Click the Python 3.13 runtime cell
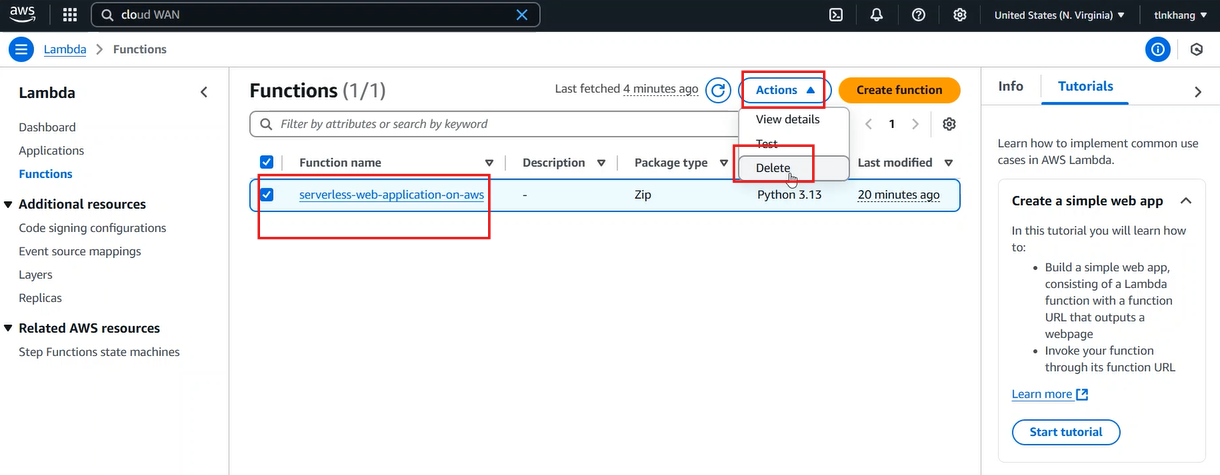1220x475 pixels. coord(789,195)
